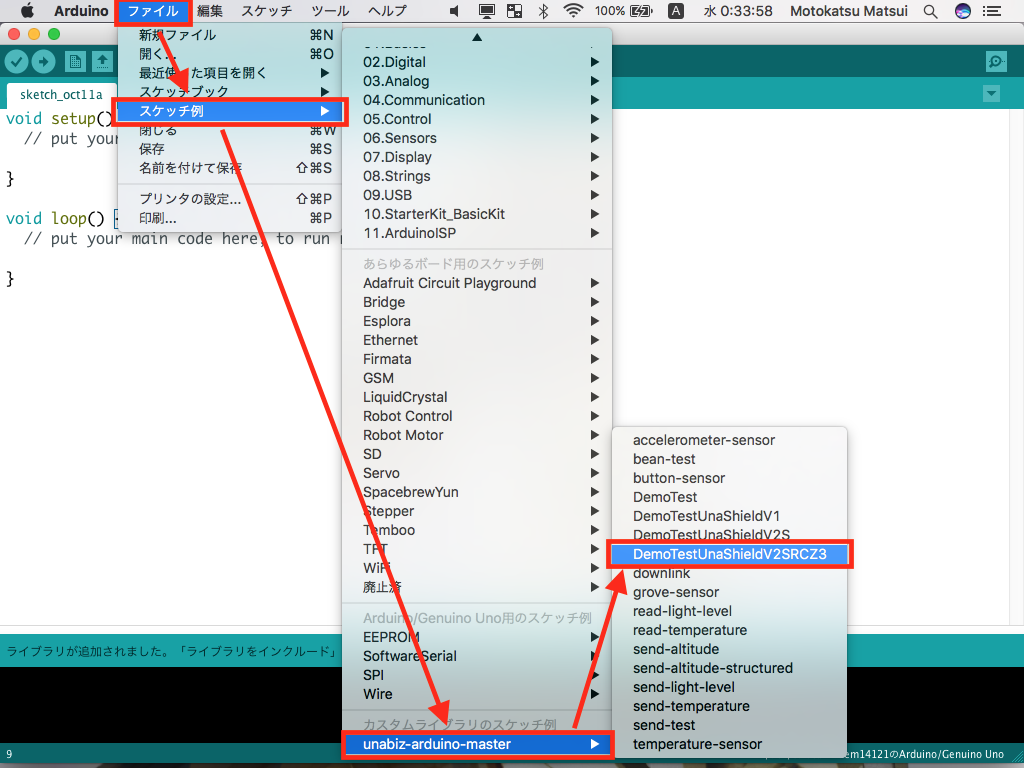
Task: Open the ヘルプ menu
Action: [387, 11]
